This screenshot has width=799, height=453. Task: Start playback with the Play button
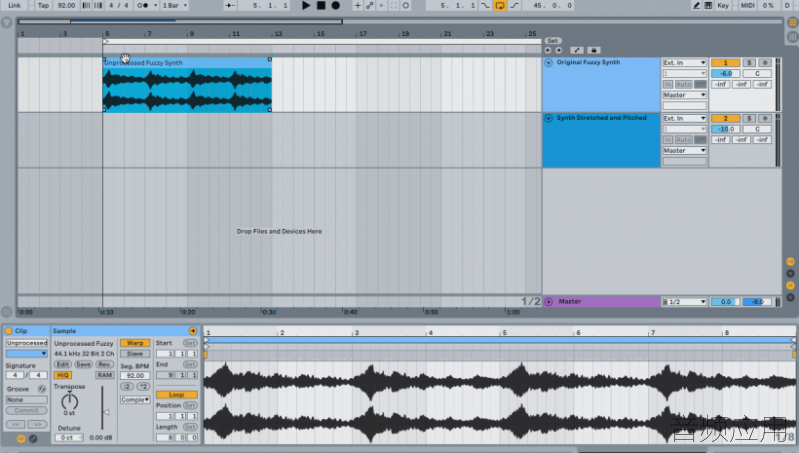pos(306,6)
